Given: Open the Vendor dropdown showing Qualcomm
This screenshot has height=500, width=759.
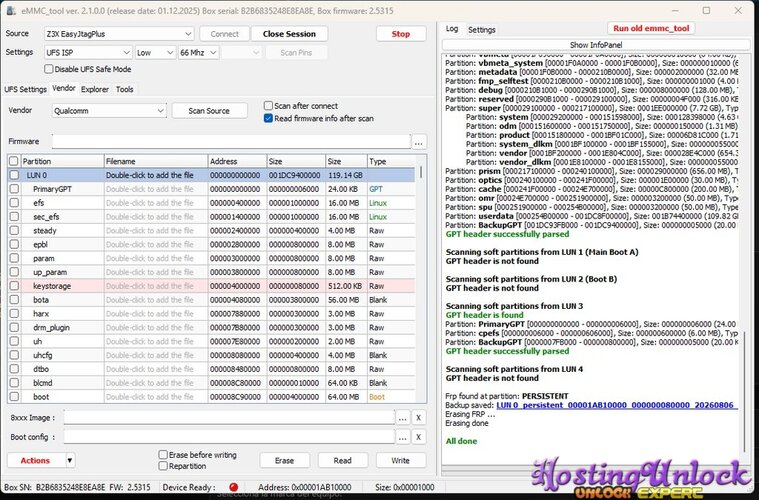Looking at the screenshot, I should click(109, 110).
